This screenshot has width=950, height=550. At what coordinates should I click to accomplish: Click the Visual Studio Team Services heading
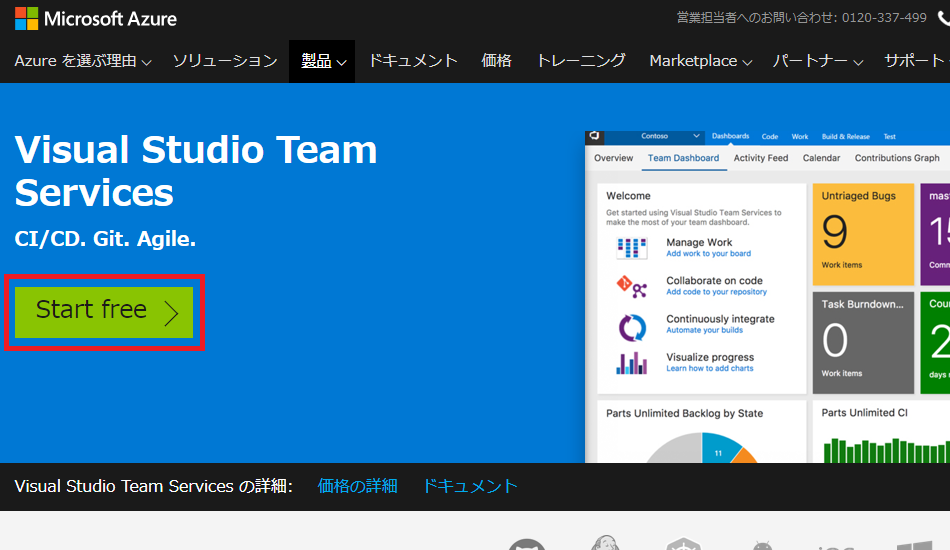tap(196, 171)
